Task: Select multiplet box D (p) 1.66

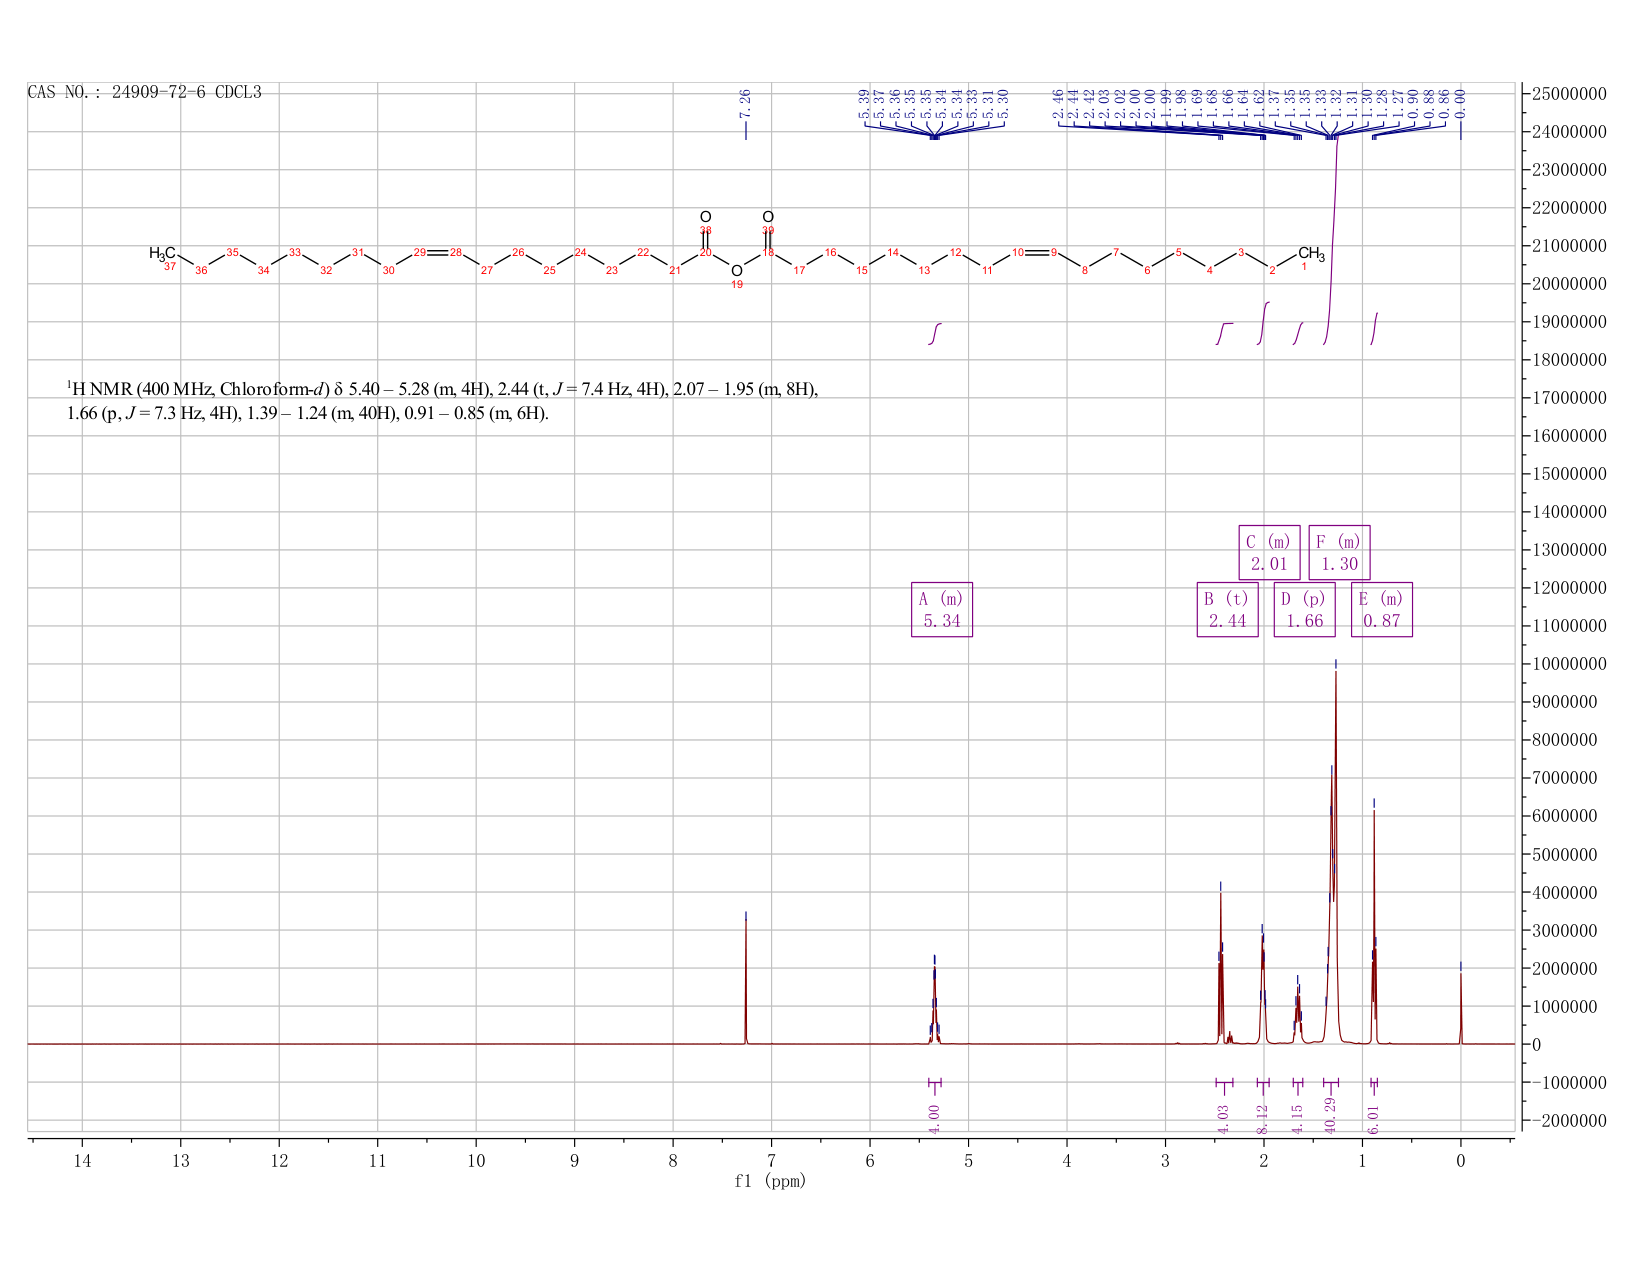Action: pyautogui.click(x=1305, y=610)
